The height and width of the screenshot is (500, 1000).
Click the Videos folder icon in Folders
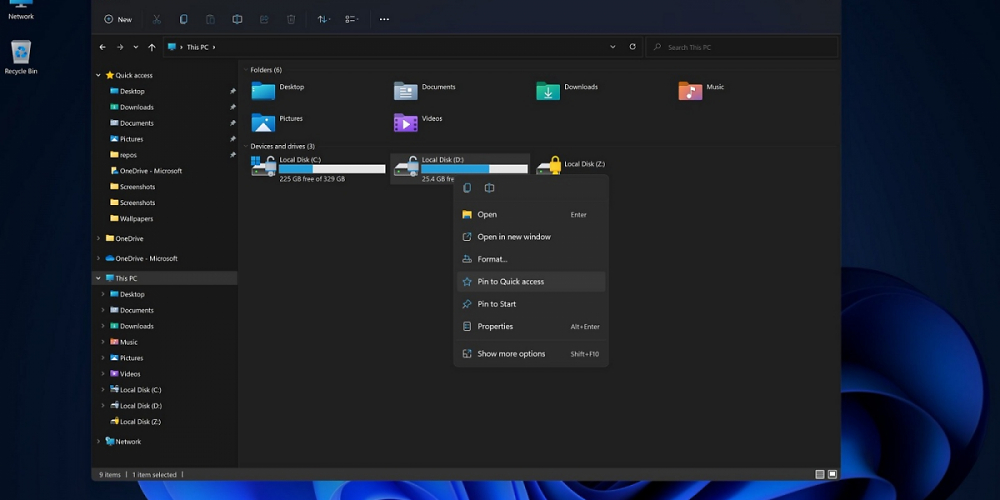point(406,122)
